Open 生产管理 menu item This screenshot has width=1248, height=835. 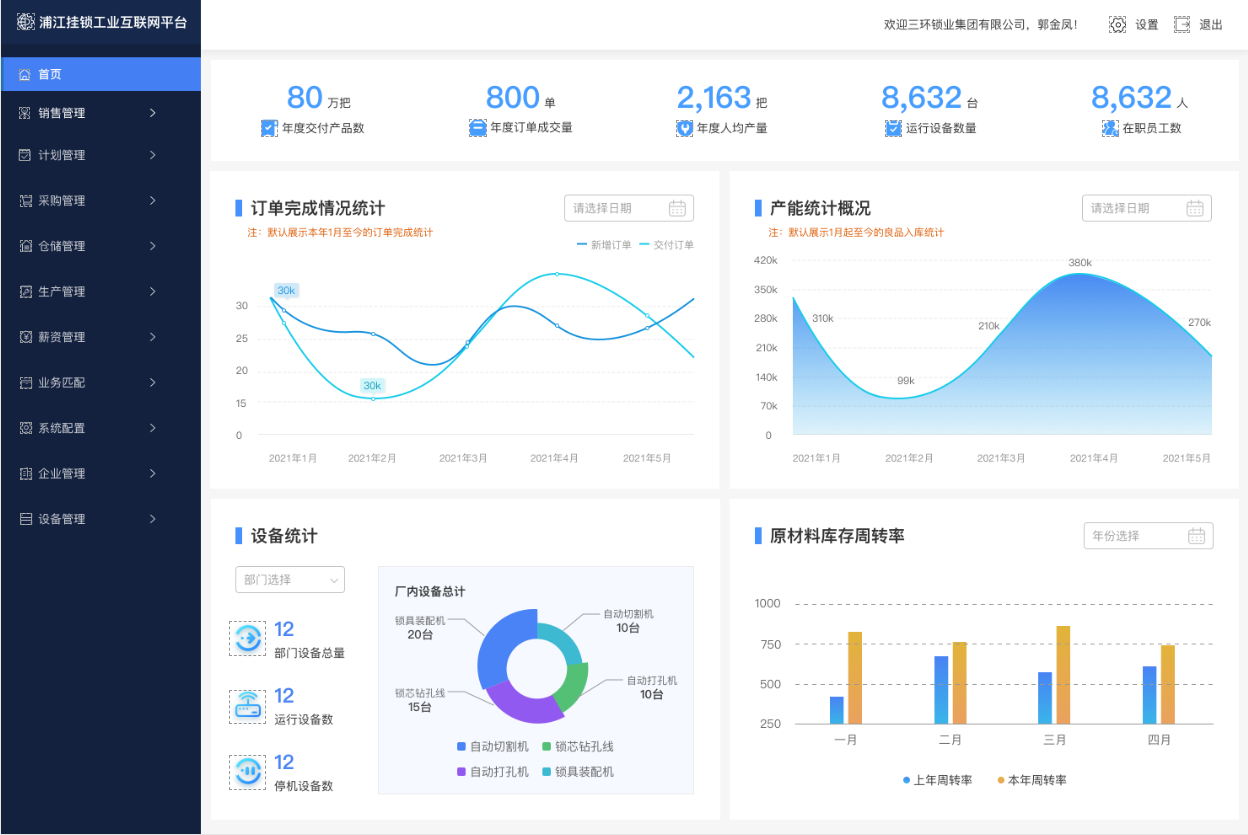(62, 292)
